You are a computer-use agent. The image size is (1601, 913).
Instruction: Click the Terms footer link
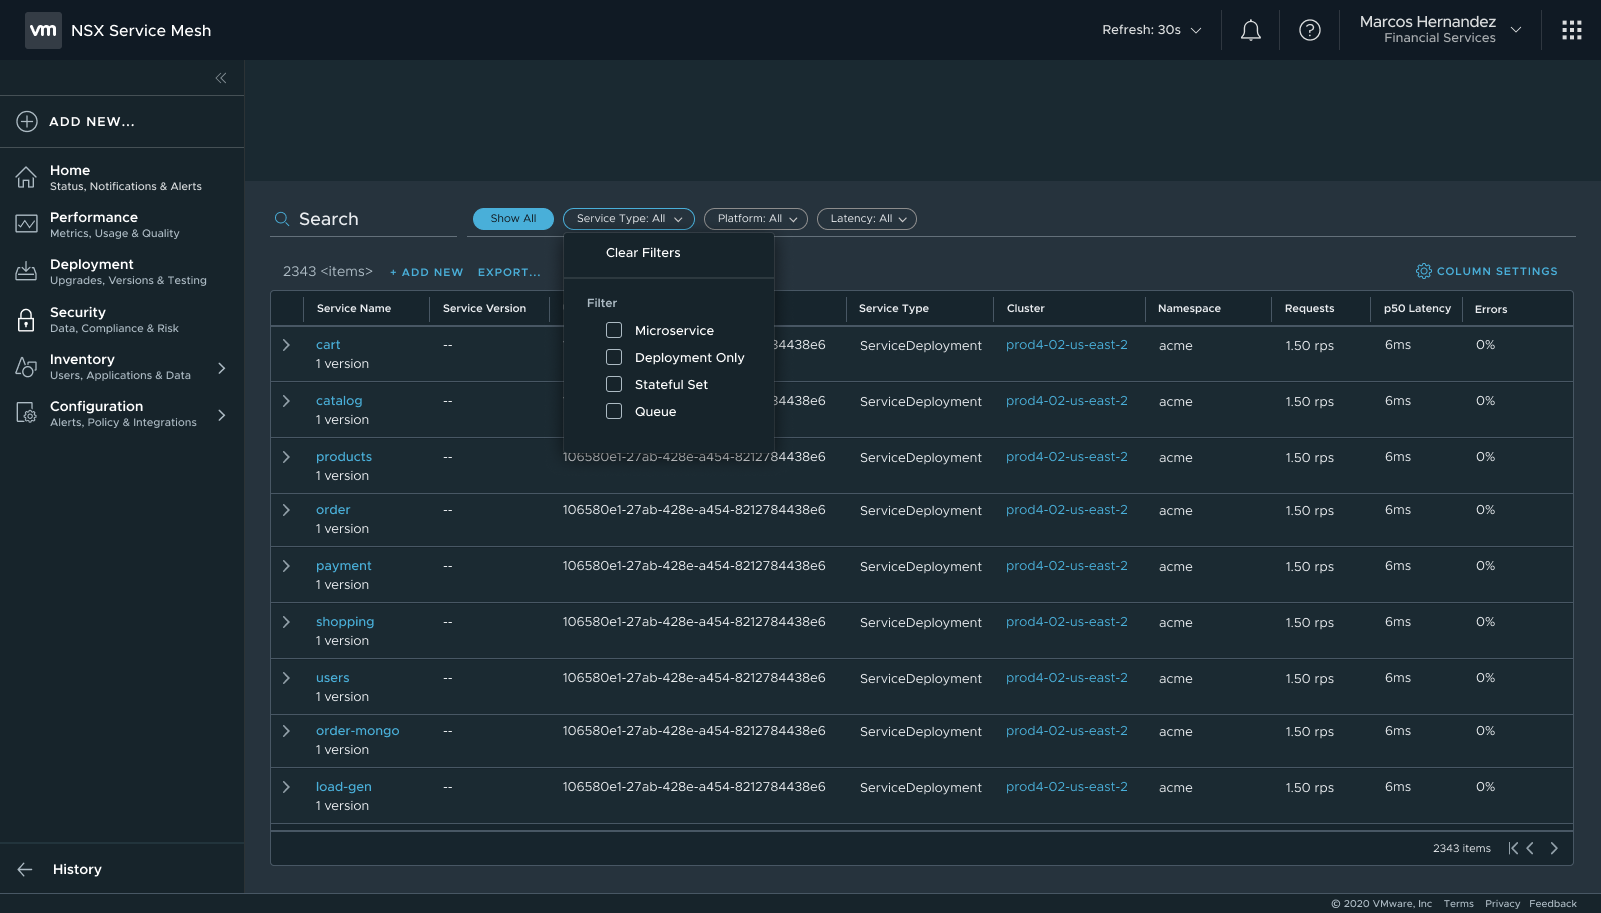1459,904
